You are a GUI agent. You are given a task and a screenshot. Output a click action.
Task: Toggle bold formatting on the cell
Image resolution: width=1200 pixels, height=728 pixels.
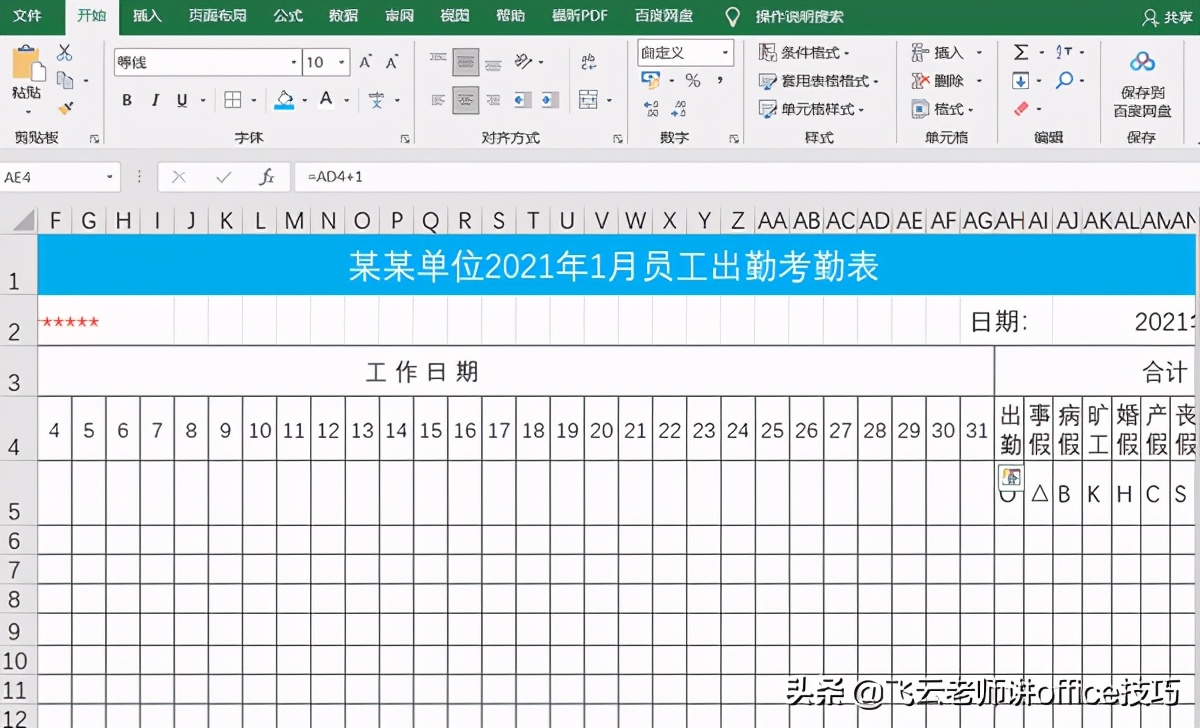coord(128,99)
